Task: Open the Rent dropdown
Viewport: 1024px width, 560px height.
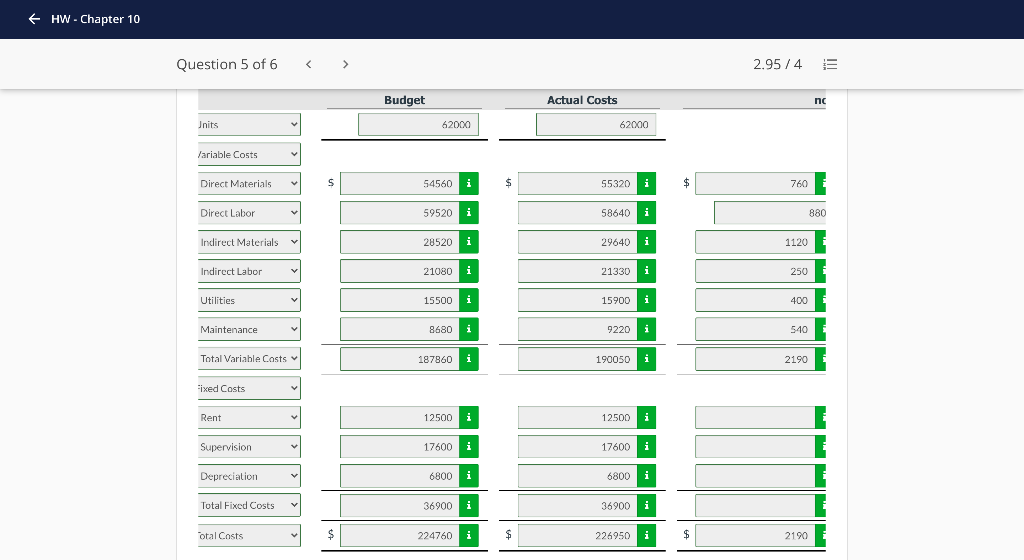Action: click(x=249, y=418)
